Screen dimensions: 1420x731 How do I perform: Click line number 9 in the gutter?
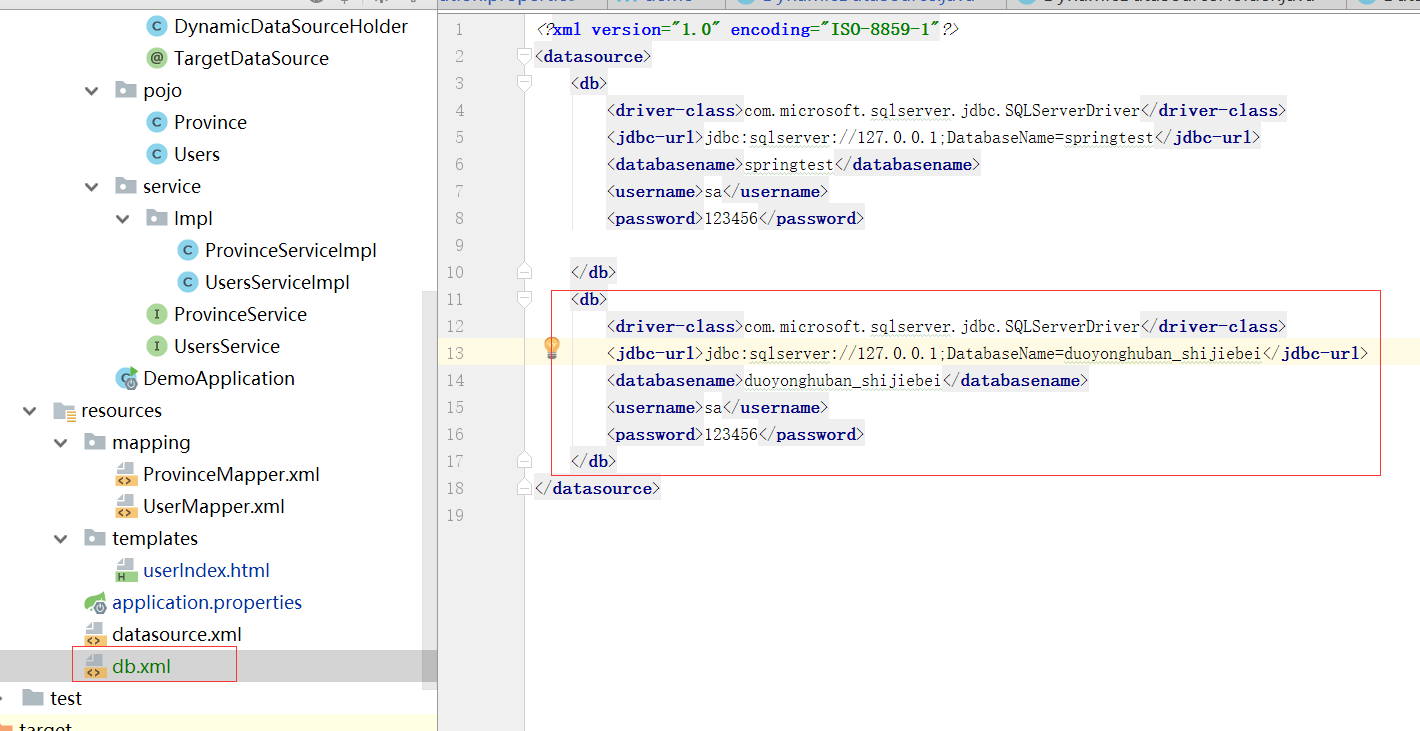pyautogui.click(x=458, y=245)
